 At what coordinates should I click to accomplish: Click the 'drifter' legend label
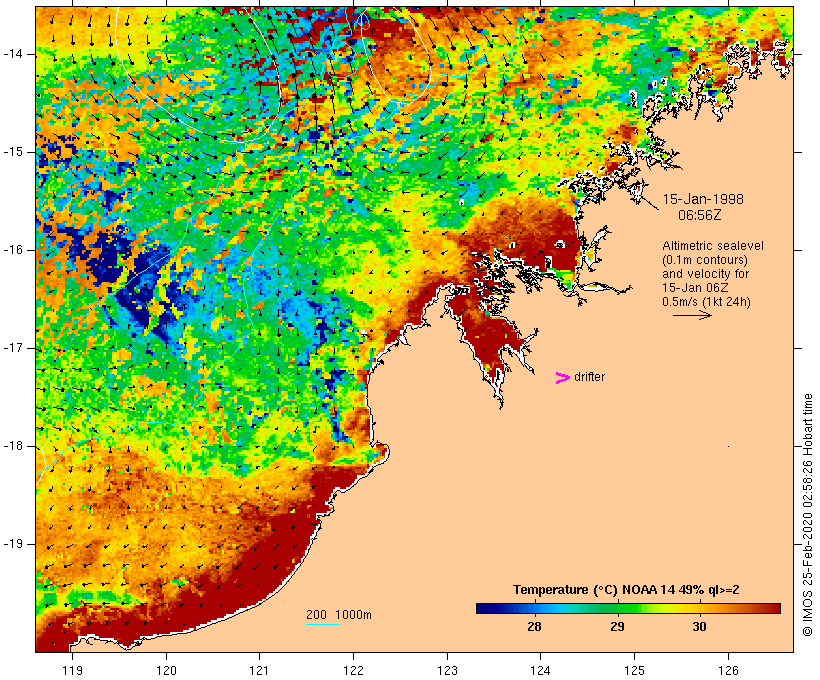[589, 377]
